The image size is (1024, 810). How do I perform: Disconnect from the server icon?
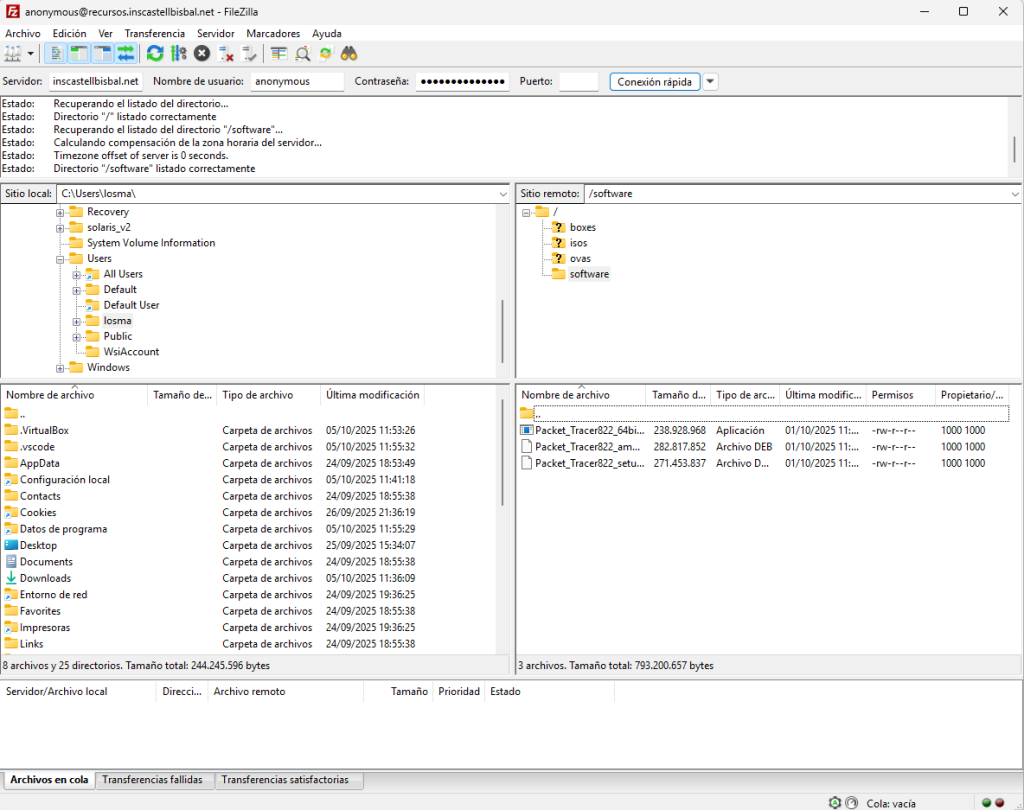click(226, 53)
